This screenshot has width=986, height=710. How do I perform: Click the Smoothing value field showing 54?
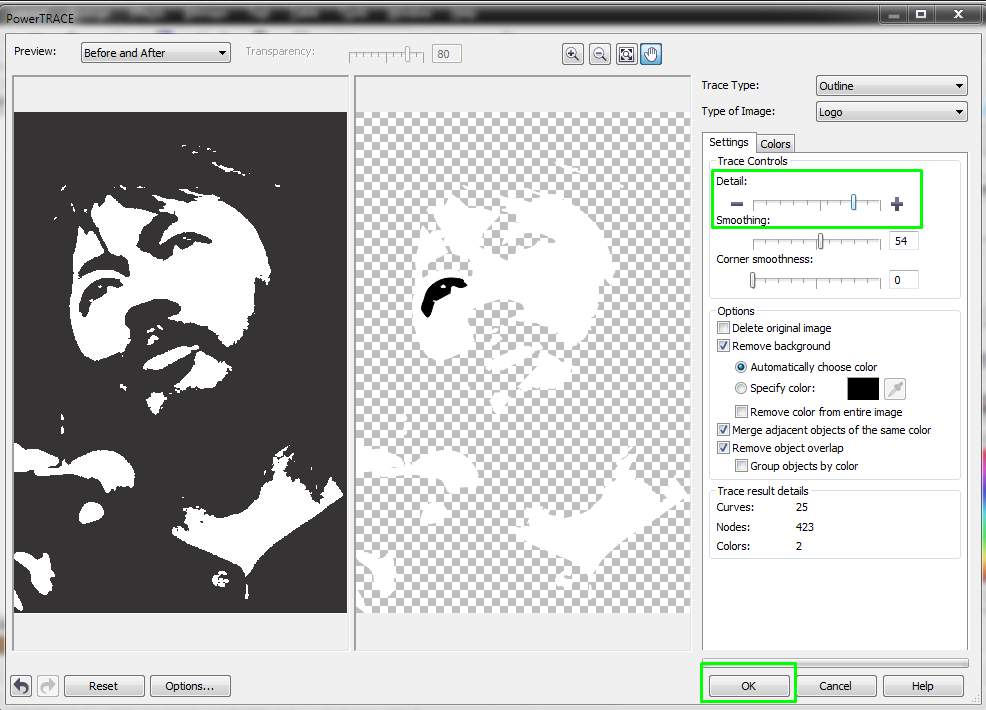click(903, 241)
